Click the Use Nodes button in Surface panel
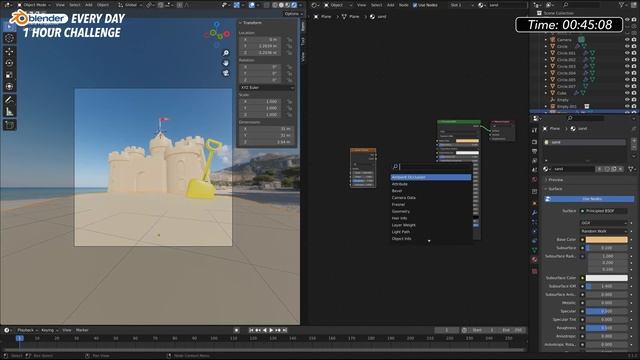This screenshot has height=360, width=640. [589, 199]
